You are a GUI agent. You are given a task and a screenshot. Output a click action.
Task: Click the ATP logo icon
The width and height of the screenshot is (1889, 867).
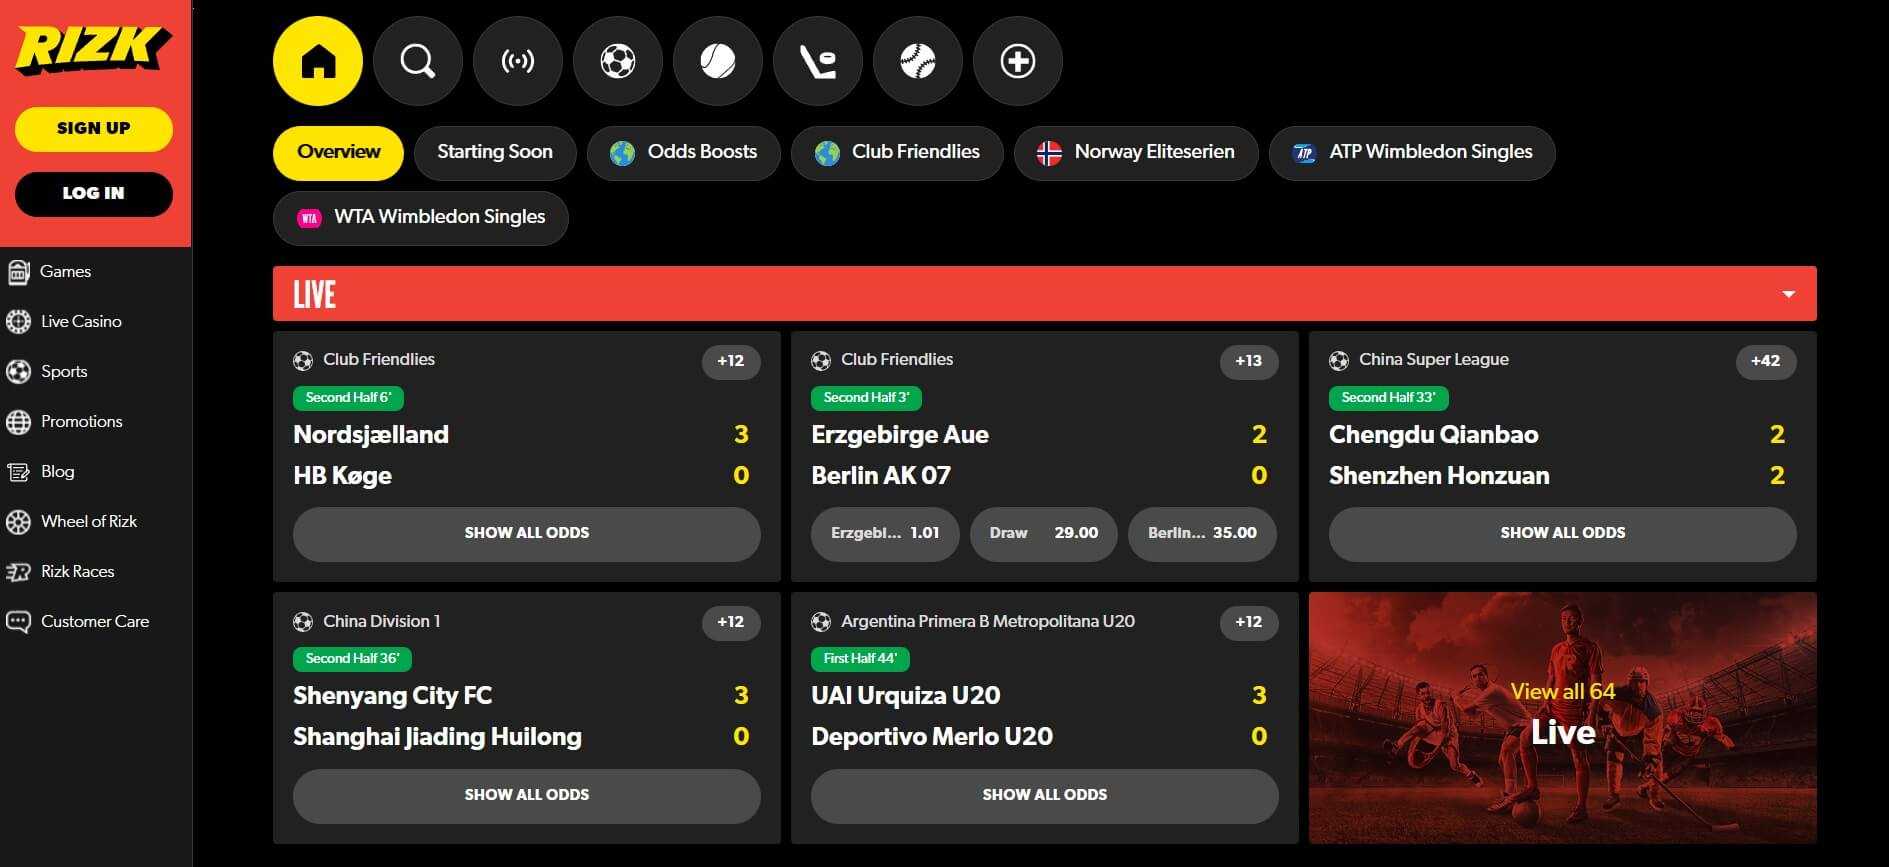[1304, 152]
